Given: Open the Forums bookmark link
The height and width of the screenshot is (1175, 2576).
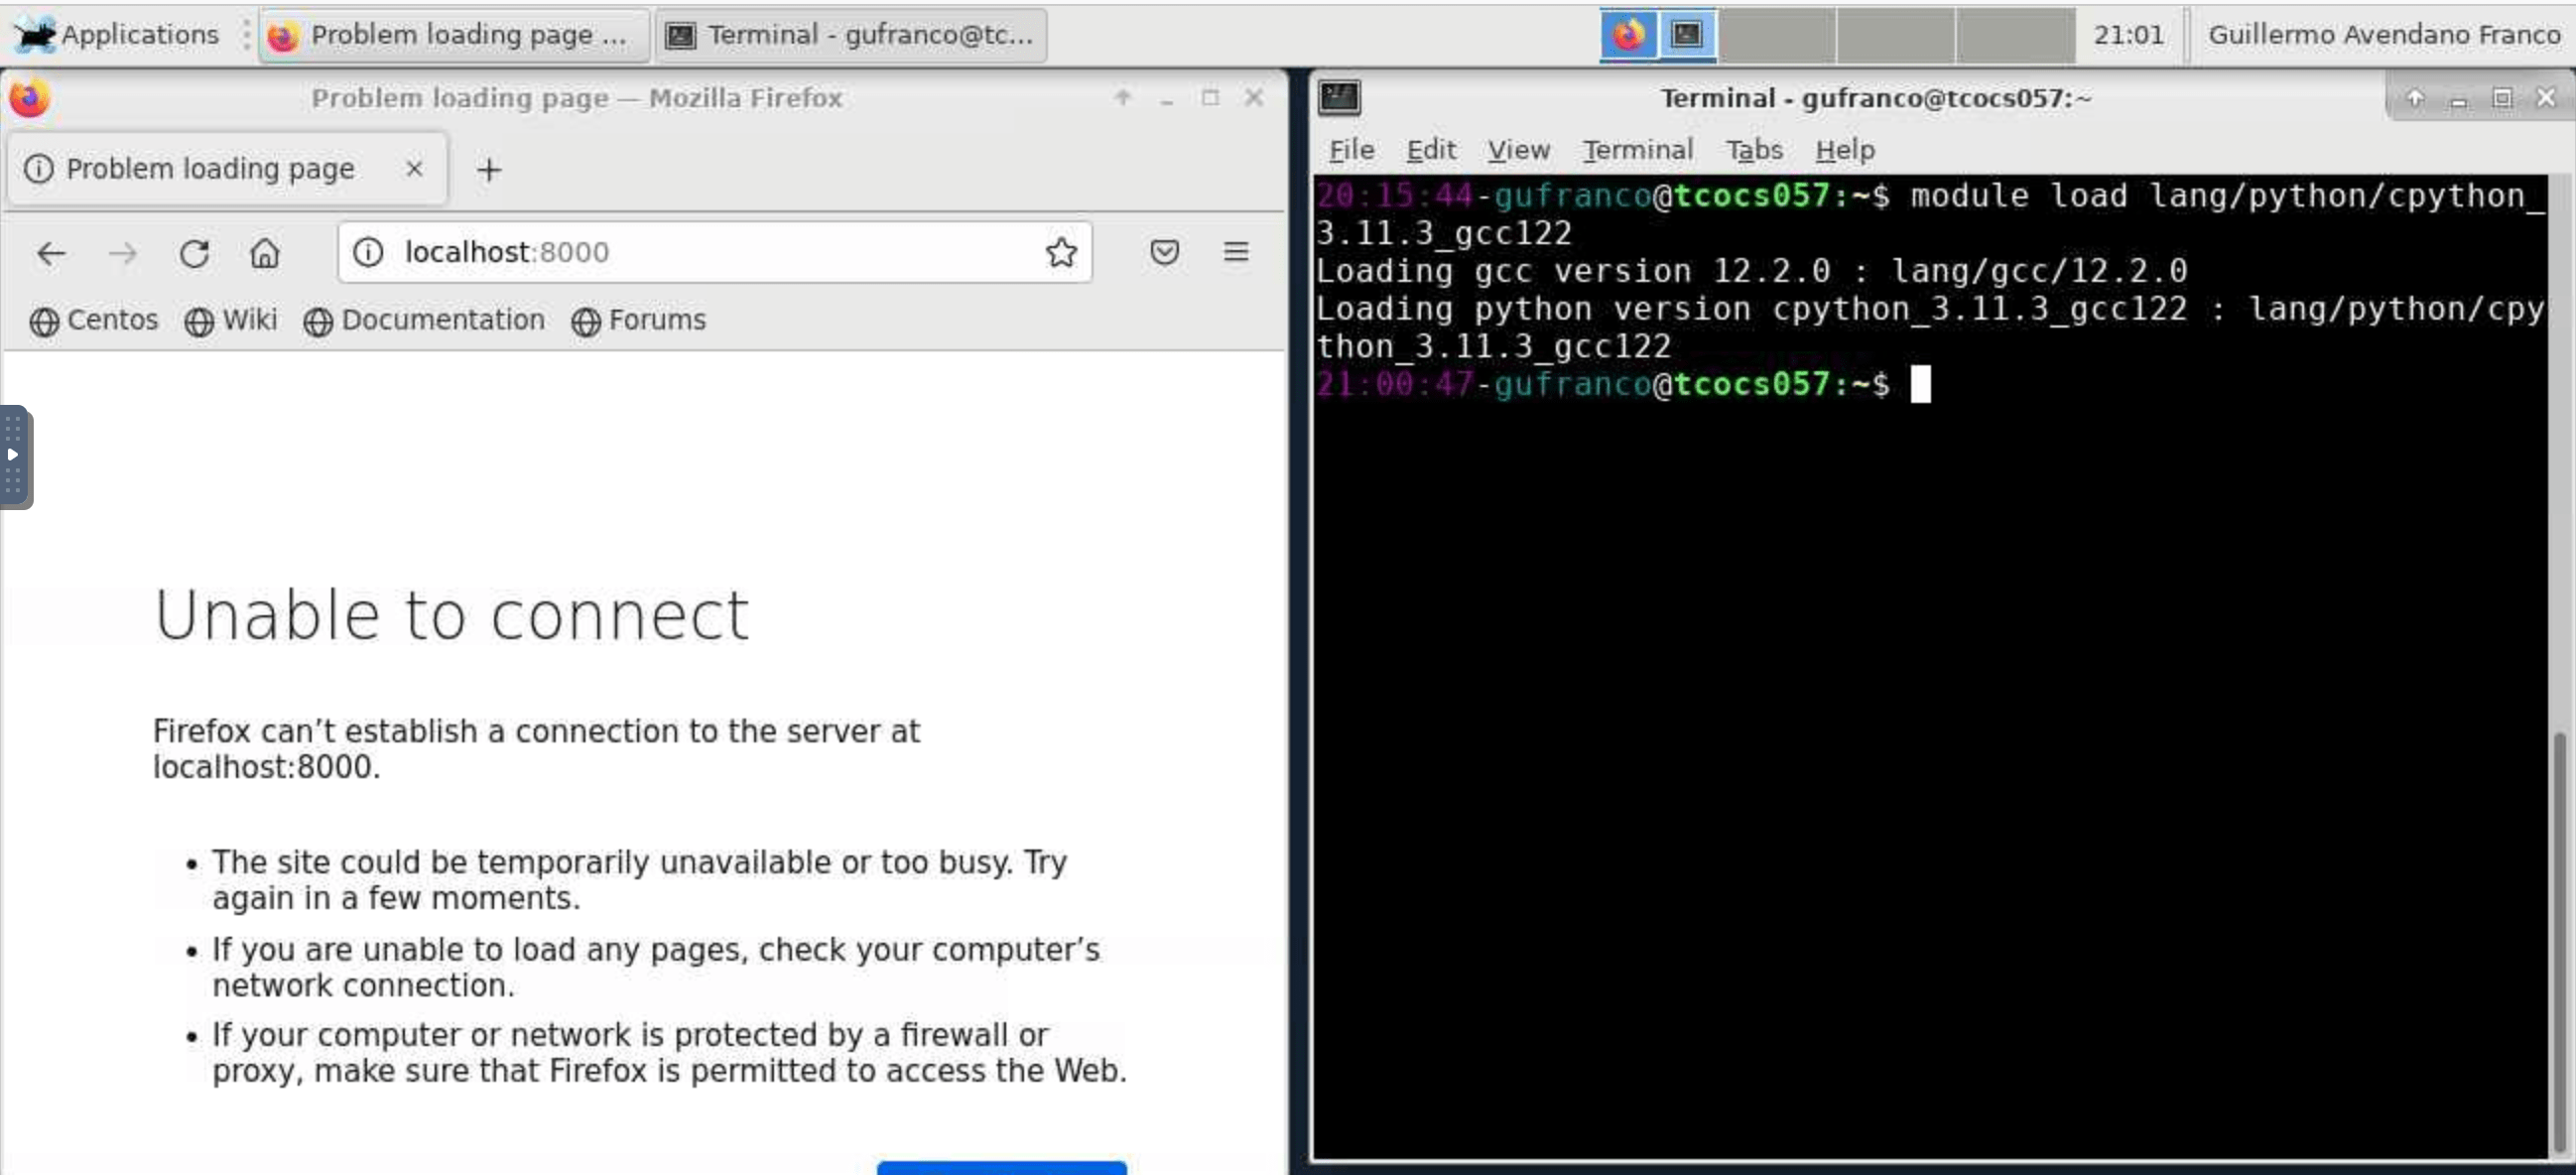Looking at the screenshot, I should (639, 320).
